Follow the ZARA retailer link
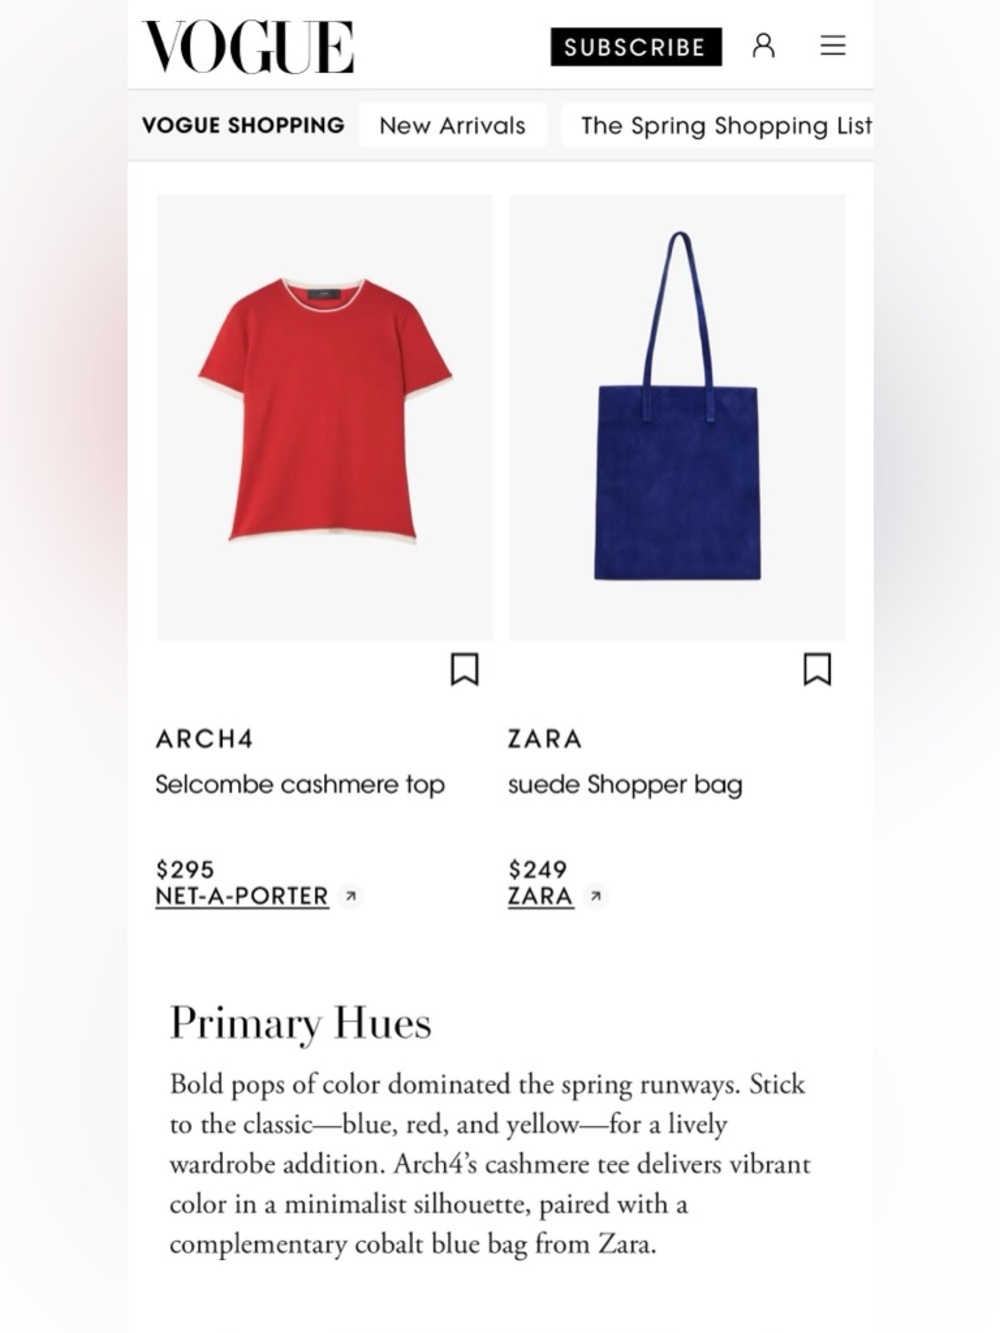This screenshot has height=1333, width=1000. [x=540, y=896]
